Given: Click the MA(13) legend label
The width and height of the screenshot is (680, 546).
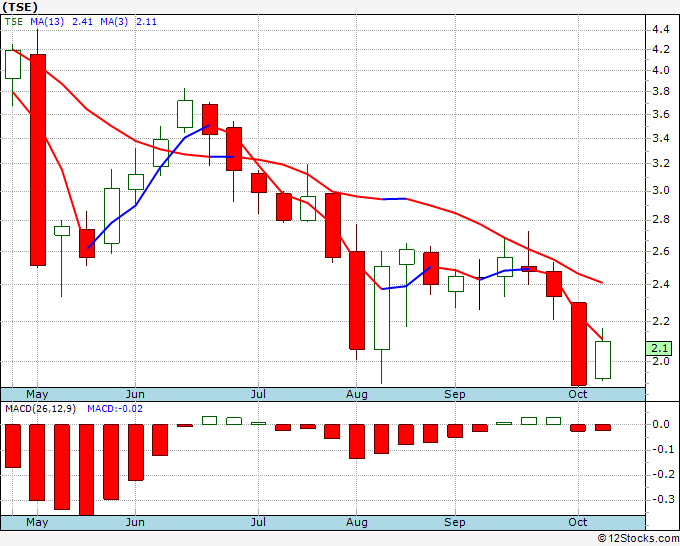Looking at the screenshot, I should click(47, 22).
